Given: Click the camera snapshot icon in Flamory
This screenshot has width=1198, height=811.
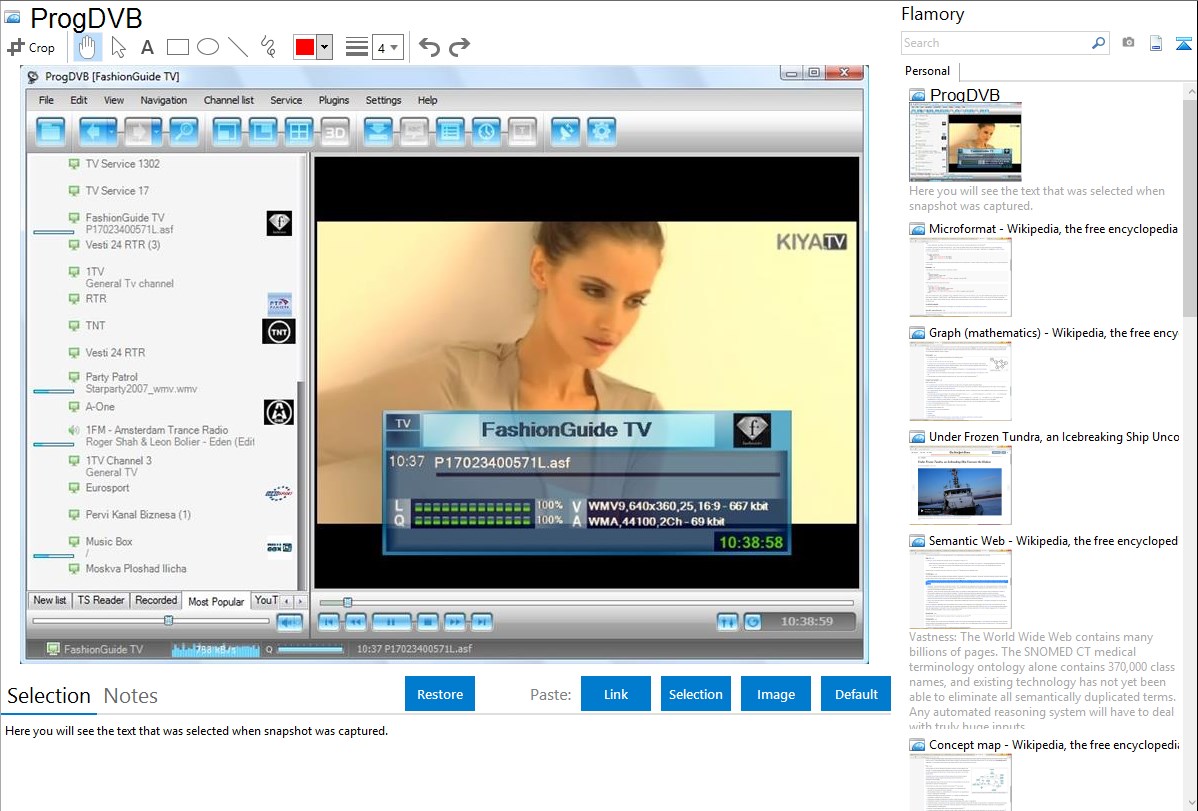Looking at the screenshot, I should point(1128,43).
